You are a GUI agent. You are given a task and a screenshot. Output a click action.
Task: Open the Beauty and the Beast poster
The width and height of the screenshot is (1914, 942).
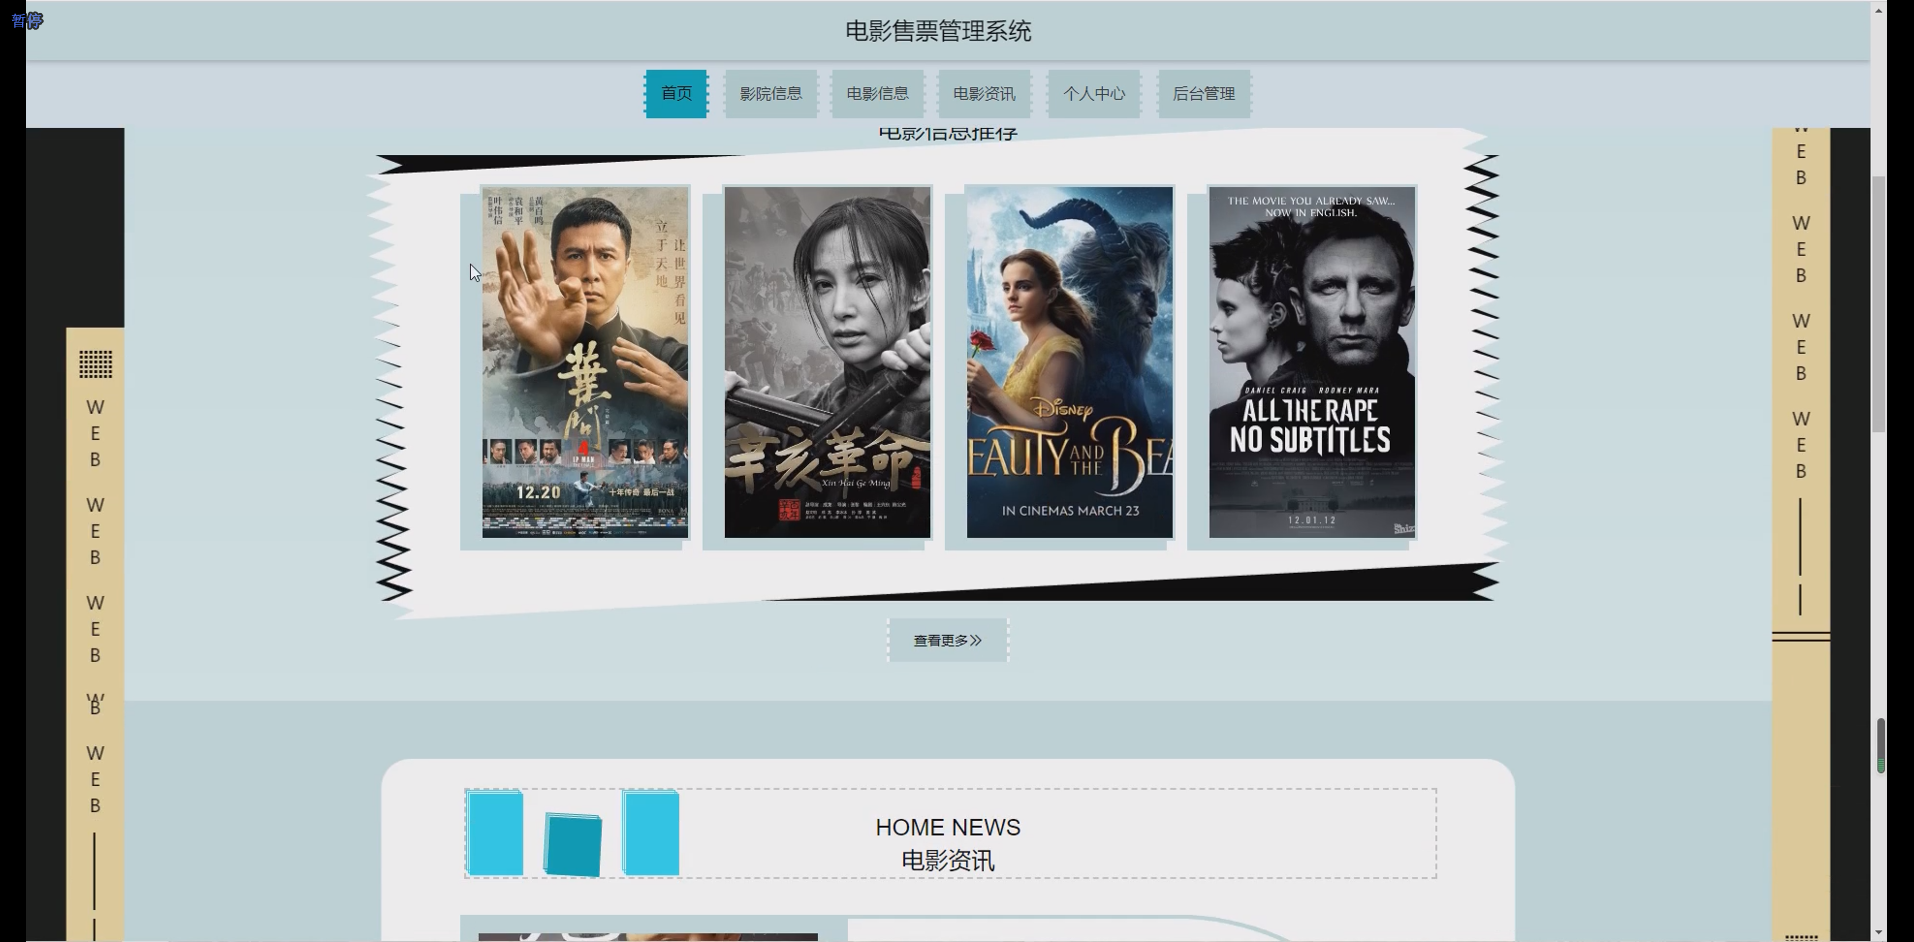tap(1070, 362)
